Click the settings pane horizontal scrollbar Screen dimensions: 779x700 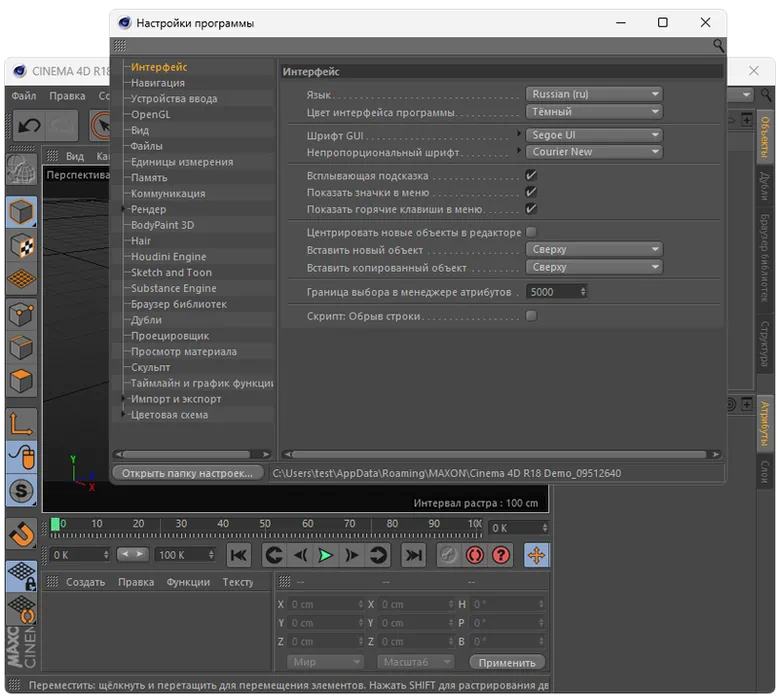(501, 454)
